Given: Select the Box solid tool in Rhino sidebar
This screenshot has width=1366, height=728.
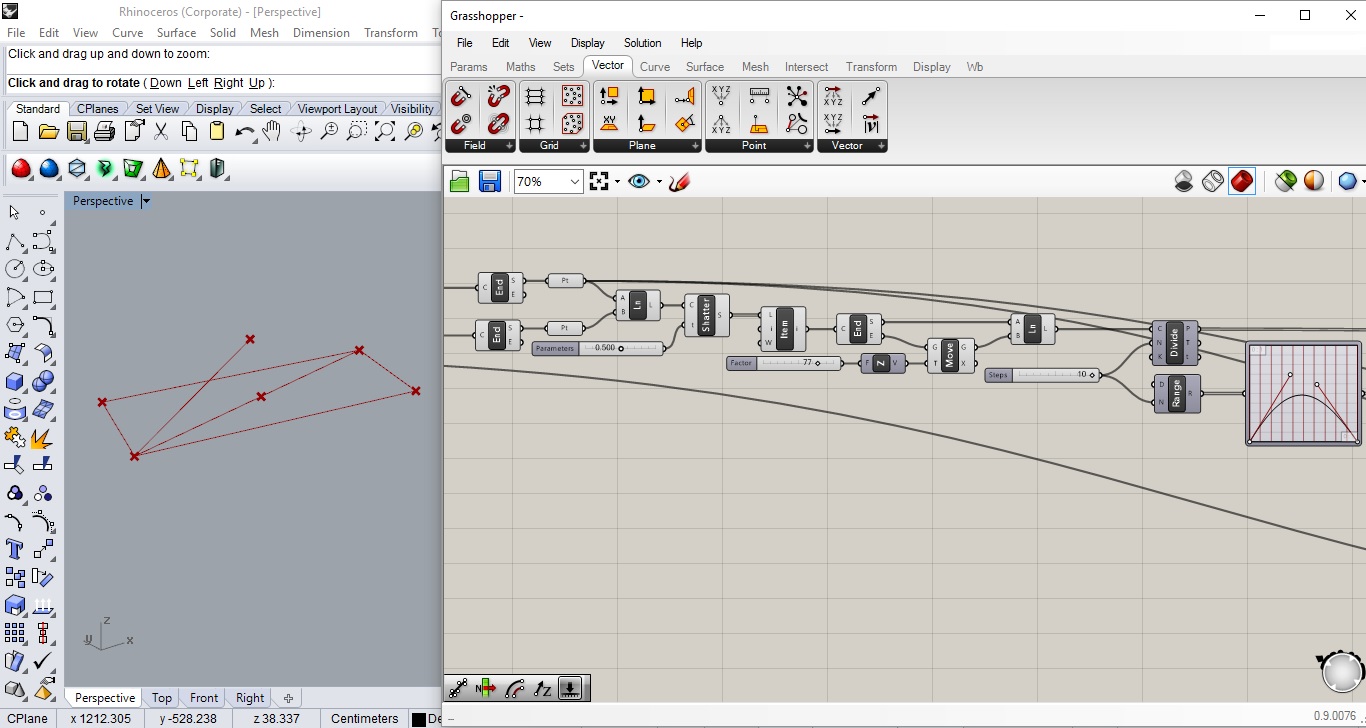Looking at the screenshot, I should [x=15, y=381].
